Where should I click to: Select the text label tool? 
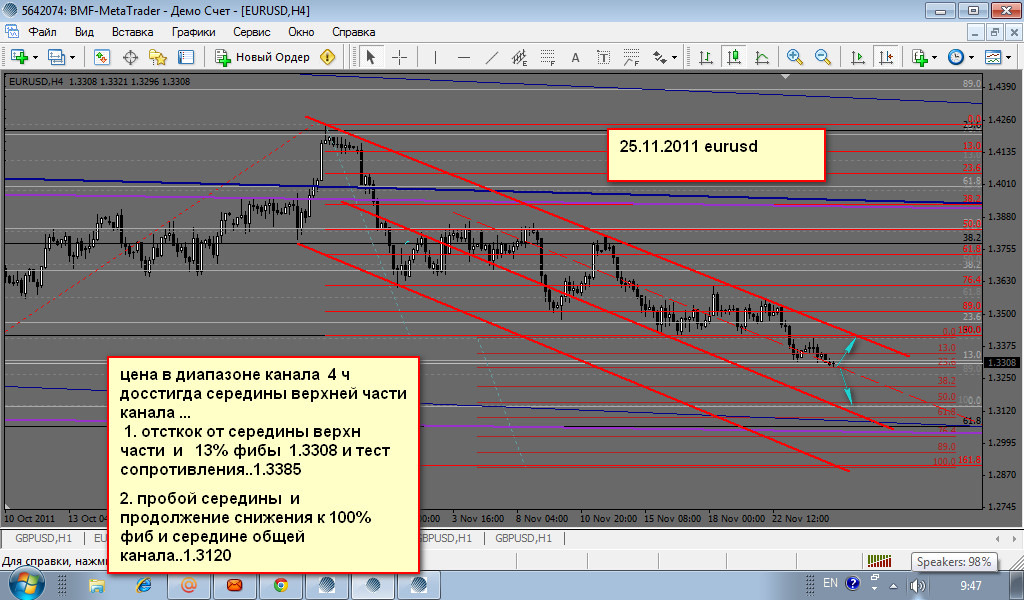point(603,57)
